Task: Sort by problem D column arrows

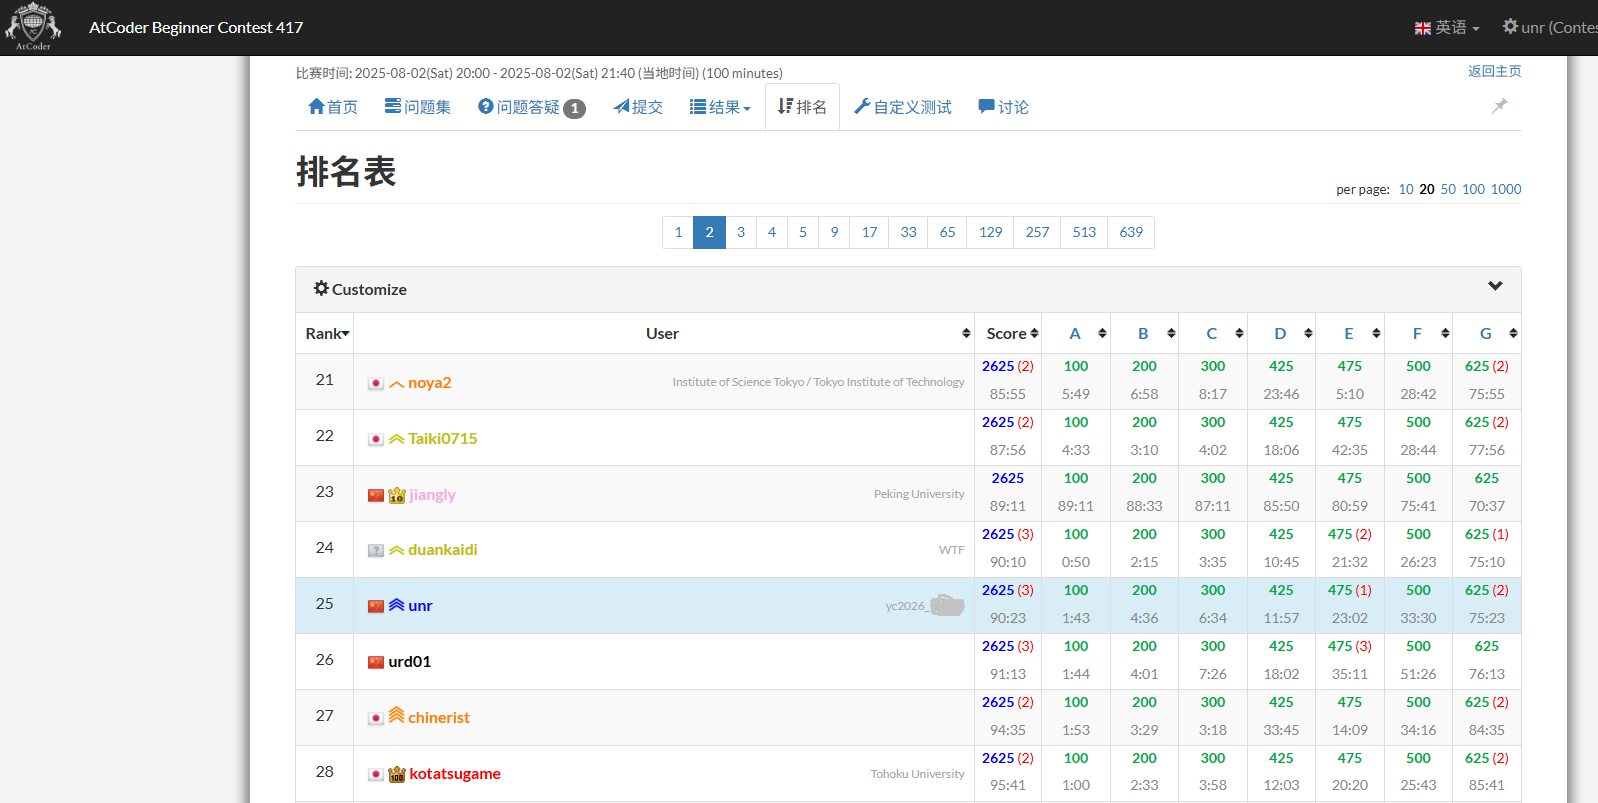Action: pyautogui.click(x=1308, y=334)
